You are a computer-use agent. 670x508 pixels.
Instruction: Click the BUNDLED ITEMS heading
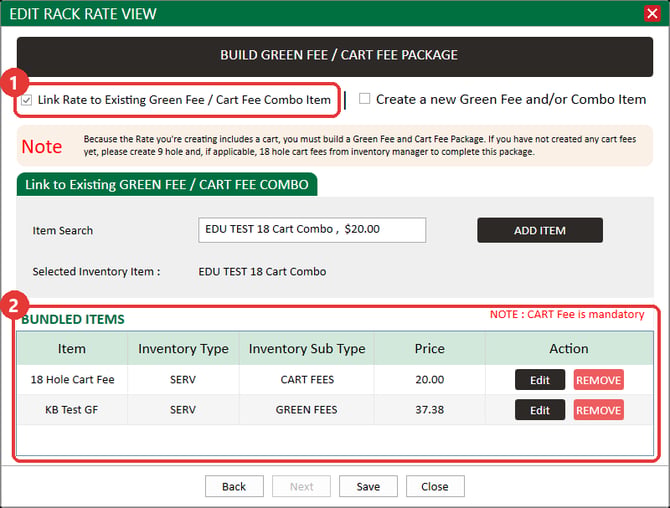click(x=73, y=319)
